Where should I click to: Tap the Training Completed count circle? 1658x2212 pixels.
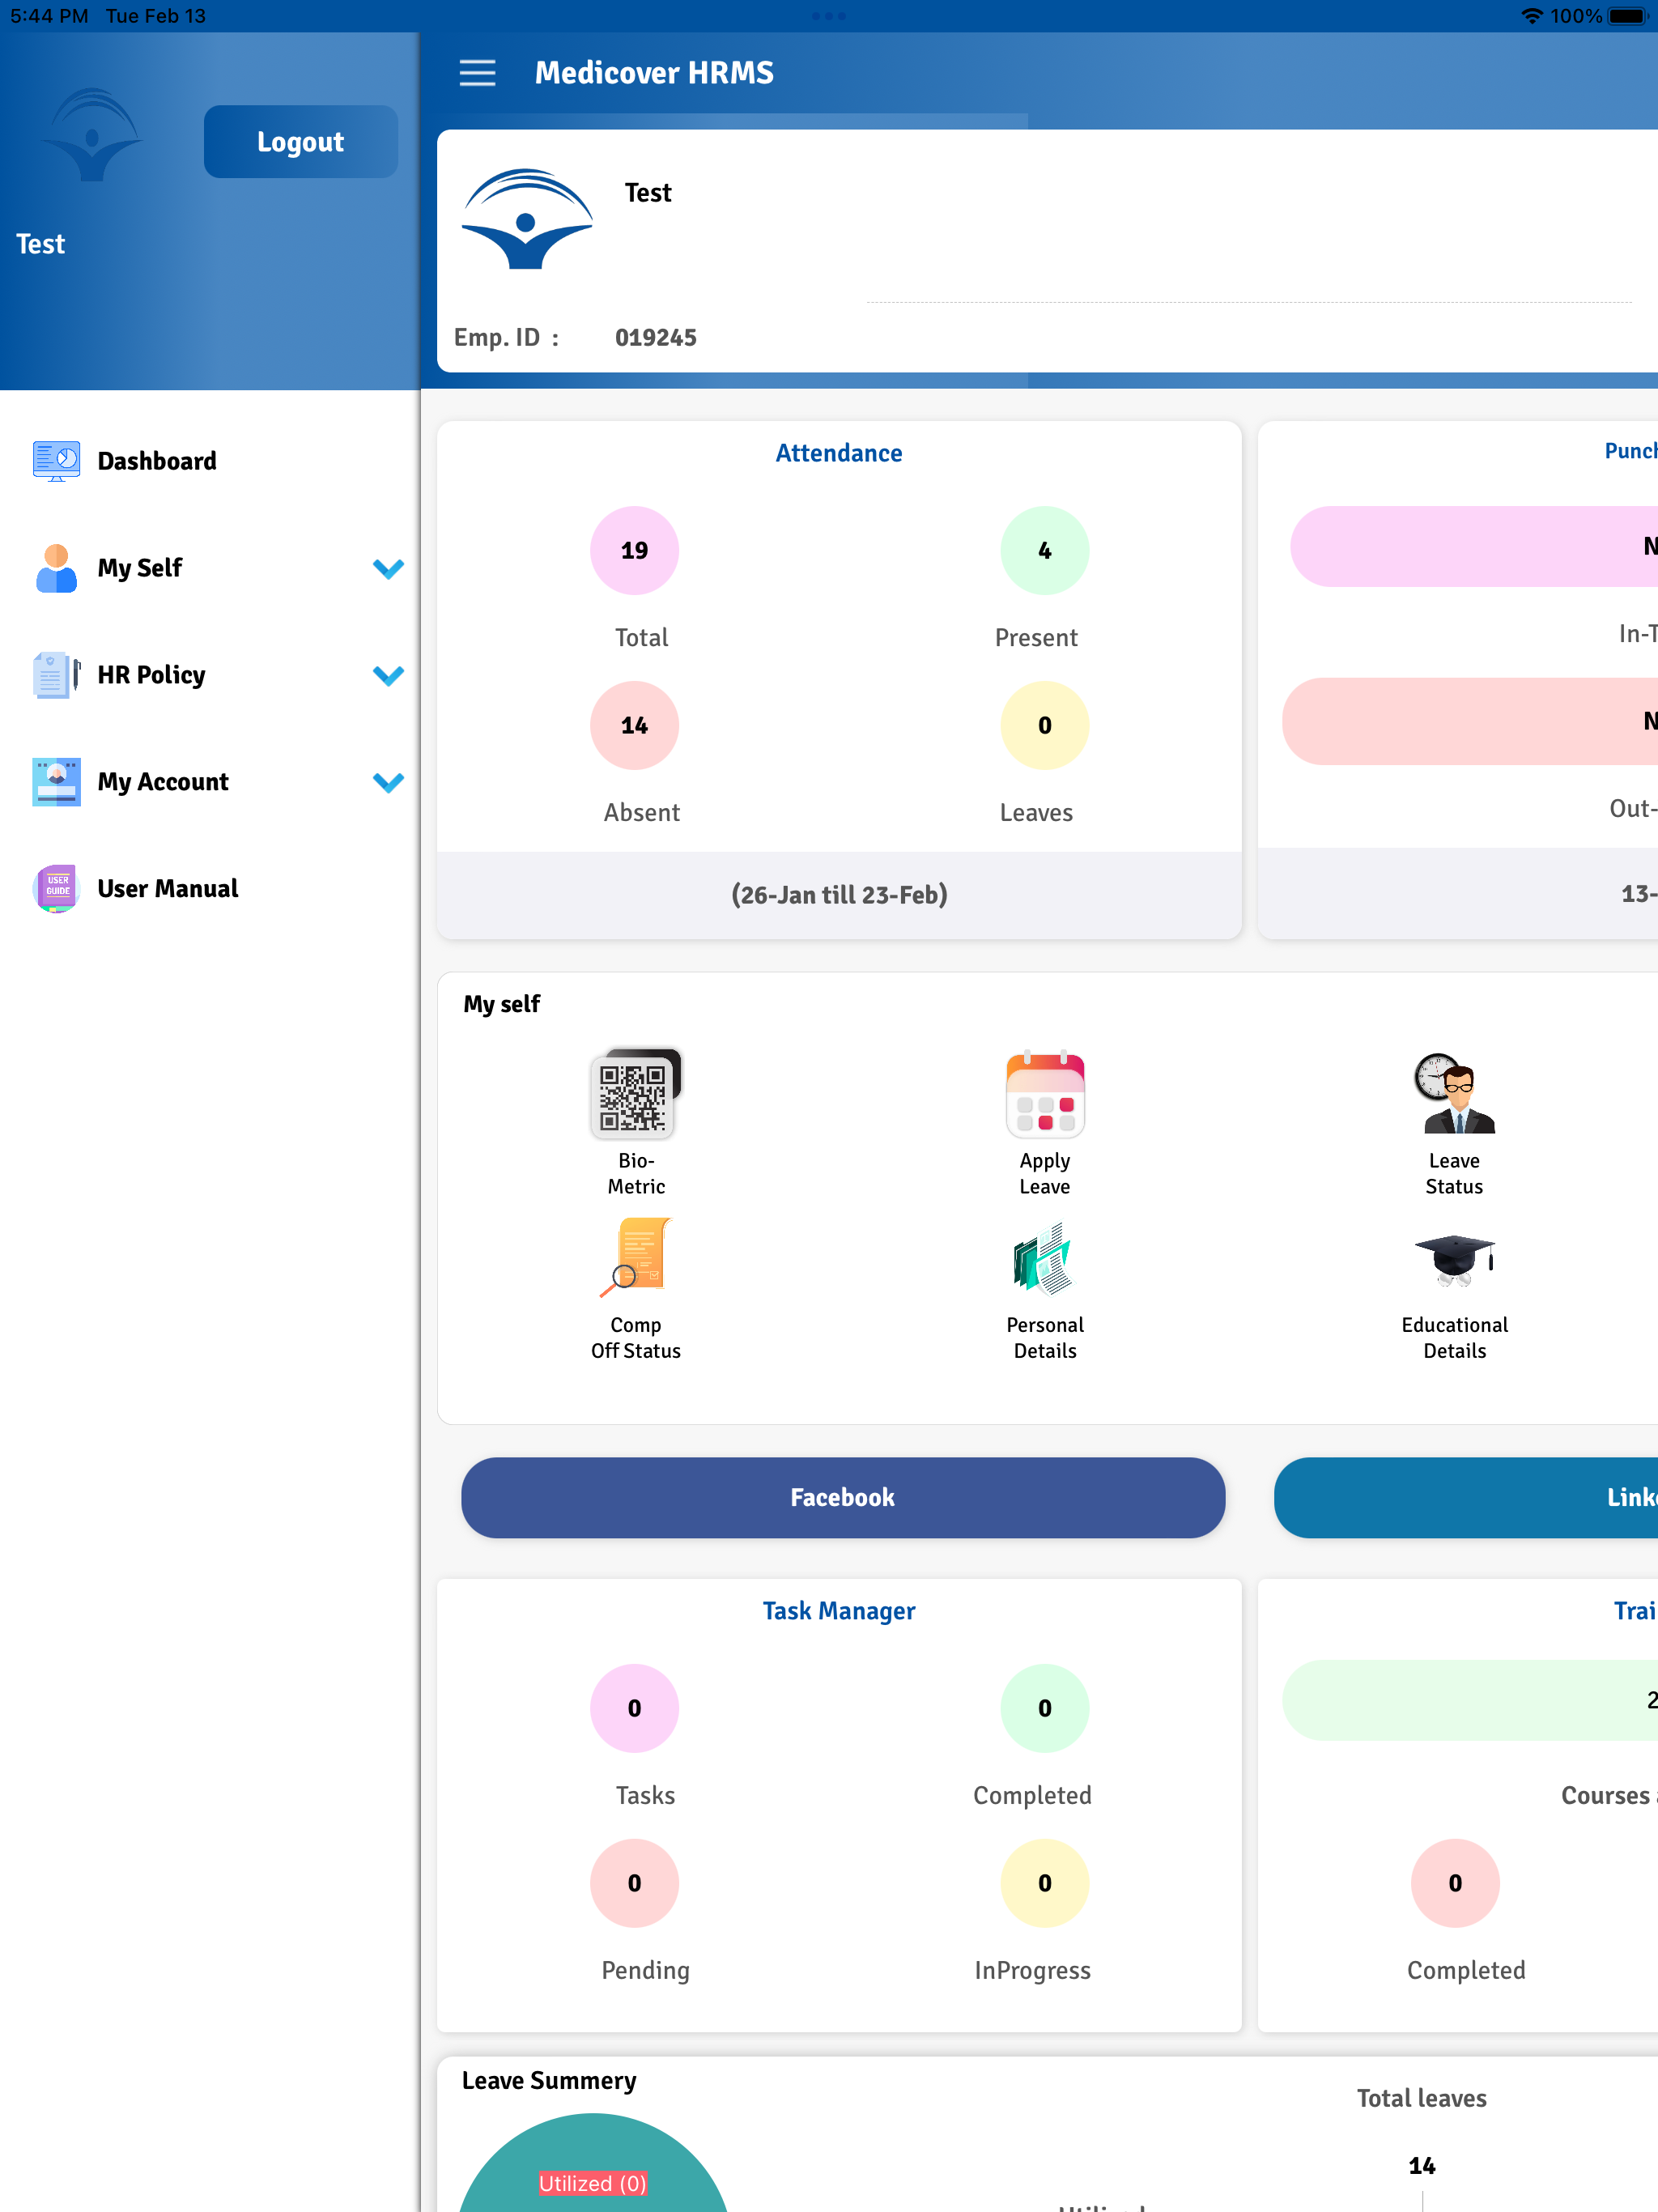tap(1455, 1883)
